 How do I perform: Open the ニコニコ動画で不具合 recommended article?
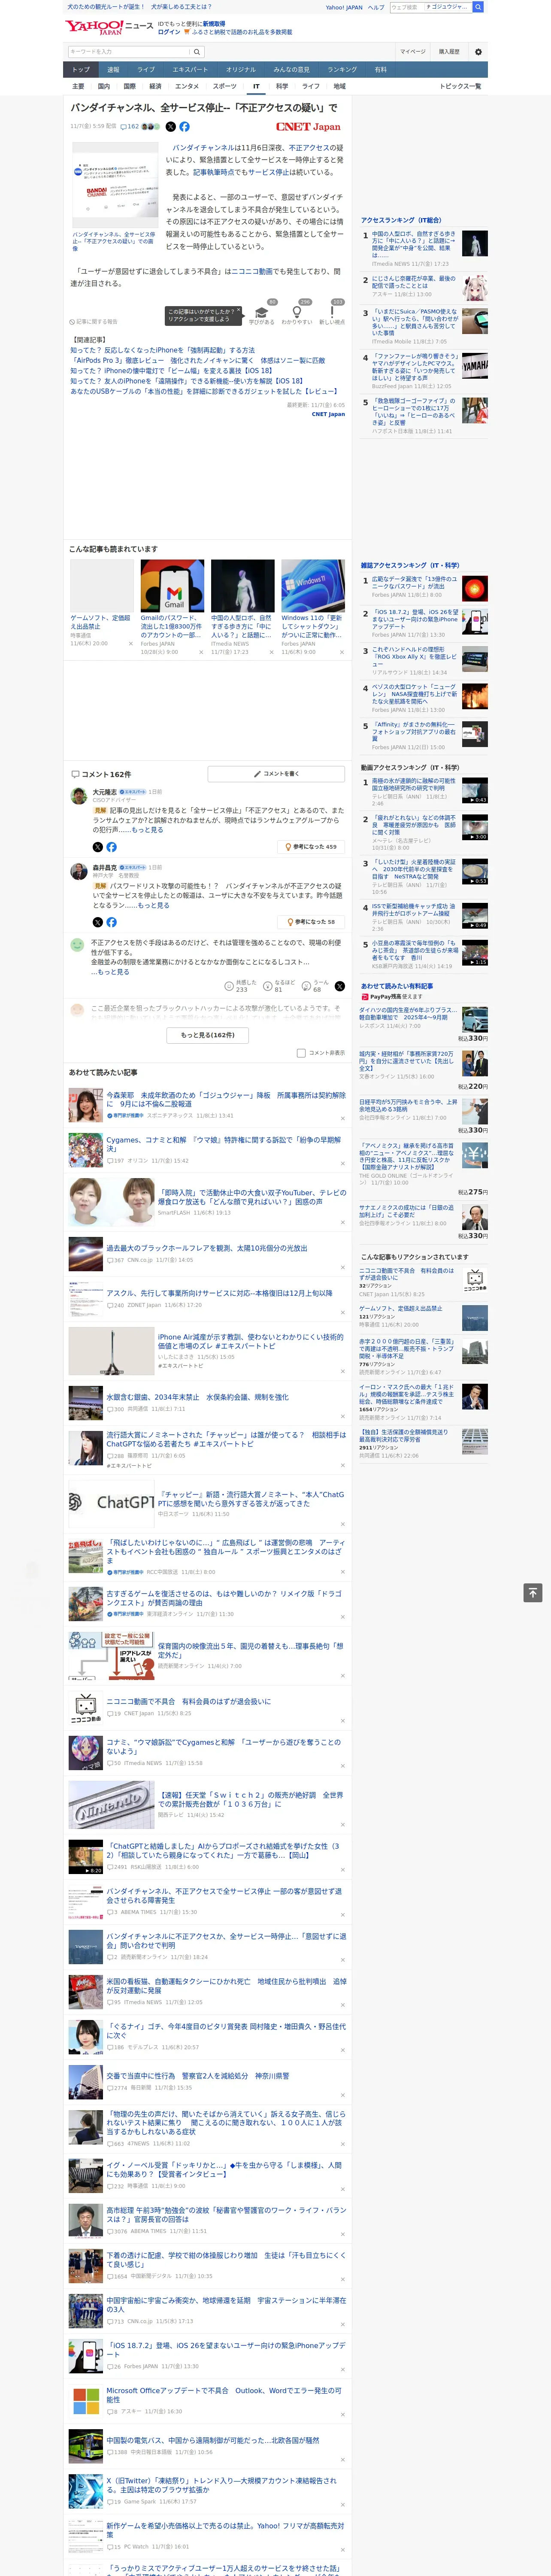189,1701
